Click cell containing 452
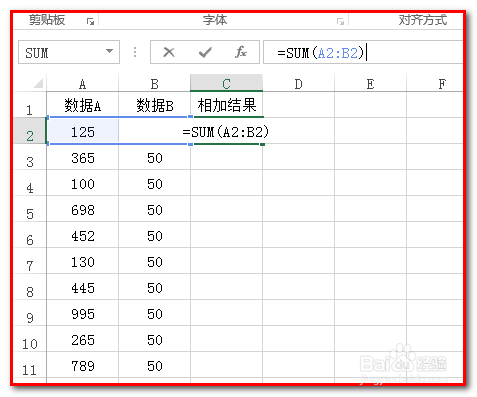The width and height of the screenshot is (477, 397). [x=82, y=235]
